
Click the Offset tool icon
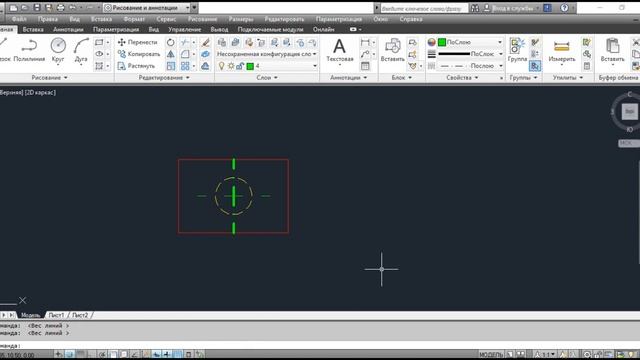pyautogui.click(x=205, y=66)
